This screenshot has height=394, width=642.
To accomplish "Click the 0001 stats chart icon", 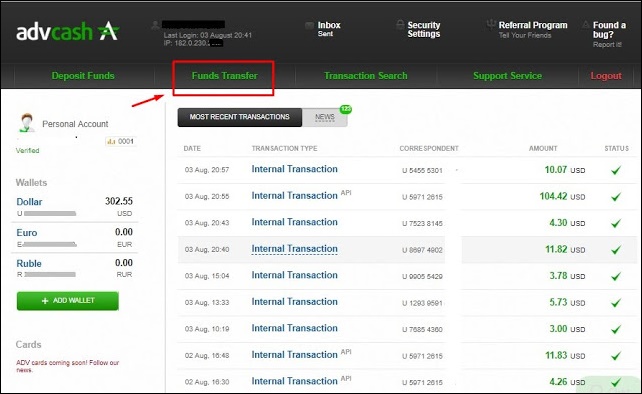I will tap(111, 142).
